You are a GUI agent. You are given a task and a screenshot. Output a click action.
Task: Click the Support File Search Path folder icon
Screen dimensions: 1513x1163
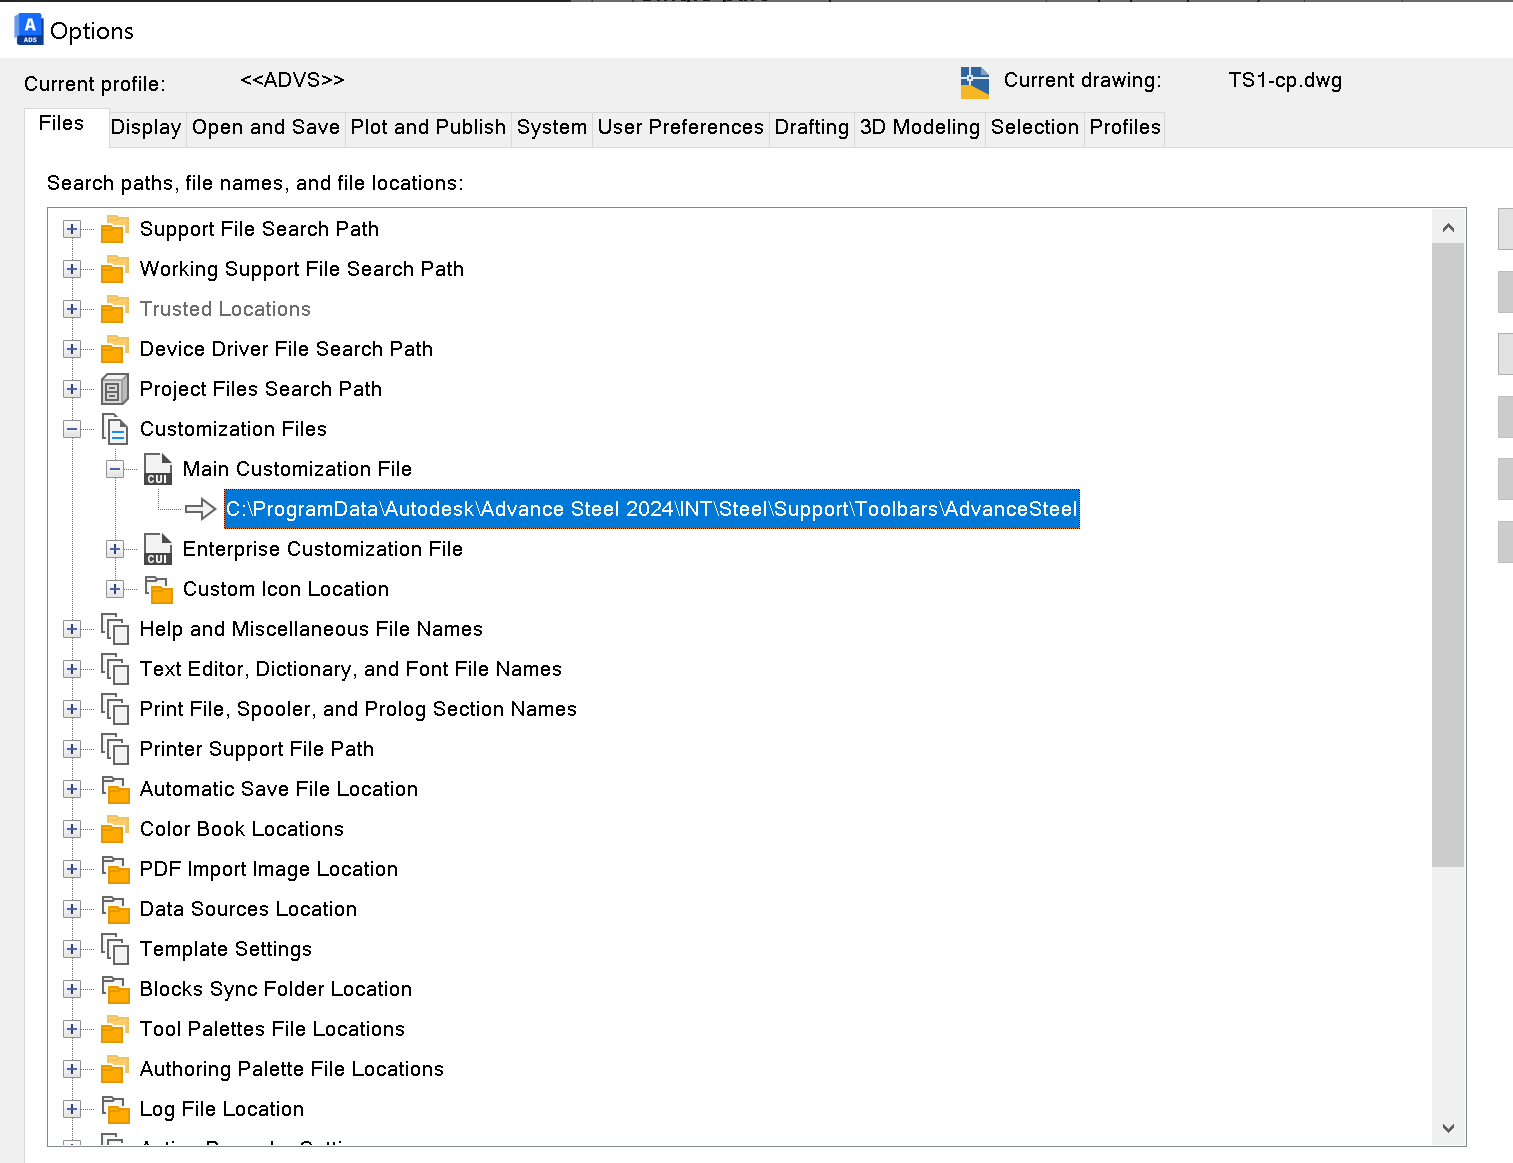click(115, 229)
